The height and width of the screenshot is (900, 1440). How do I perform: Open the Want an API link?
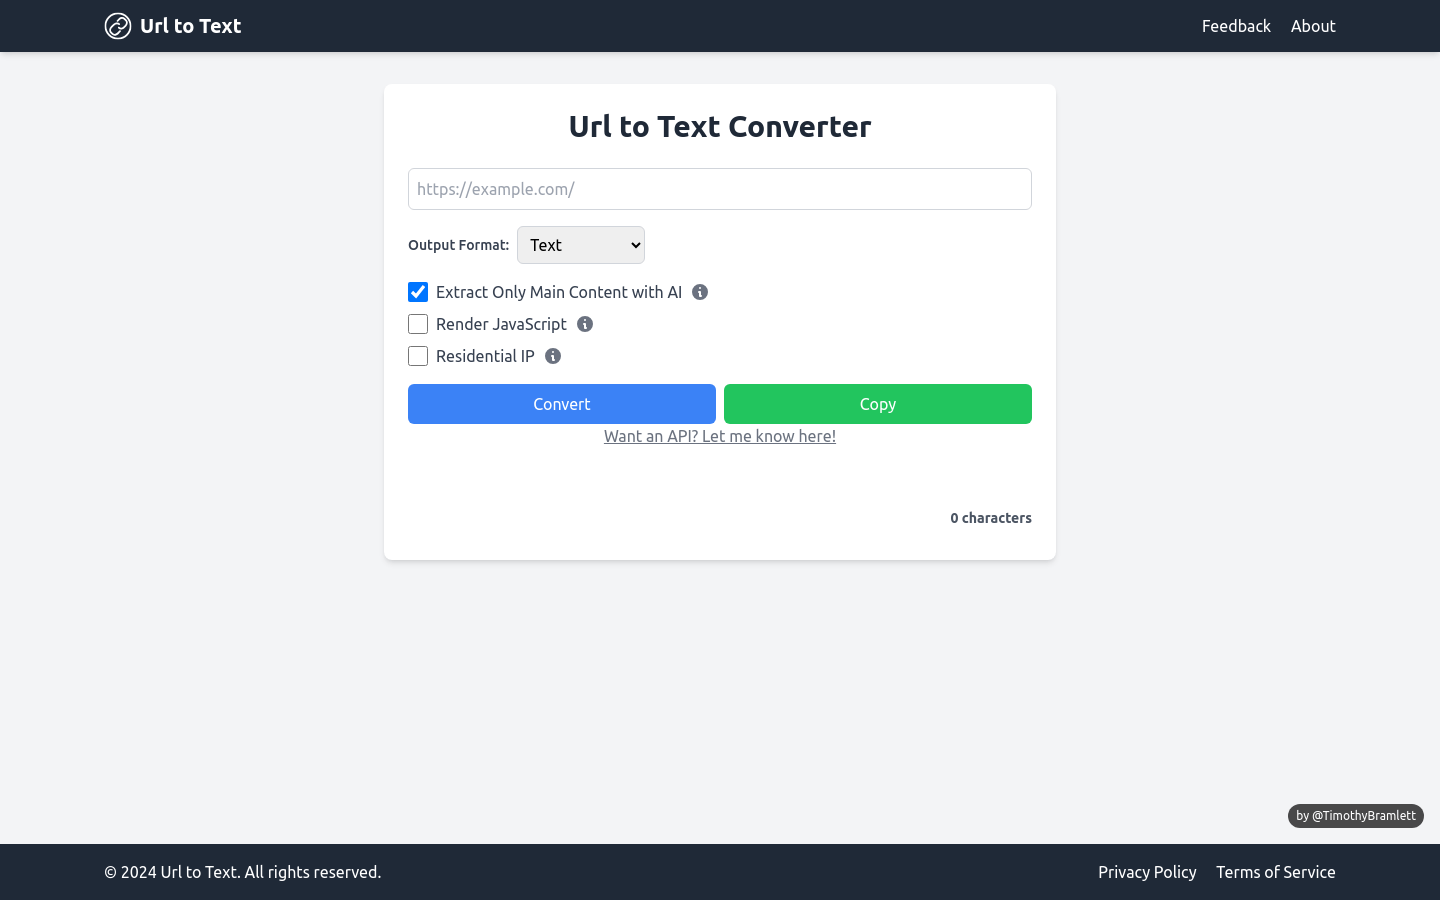719,436
